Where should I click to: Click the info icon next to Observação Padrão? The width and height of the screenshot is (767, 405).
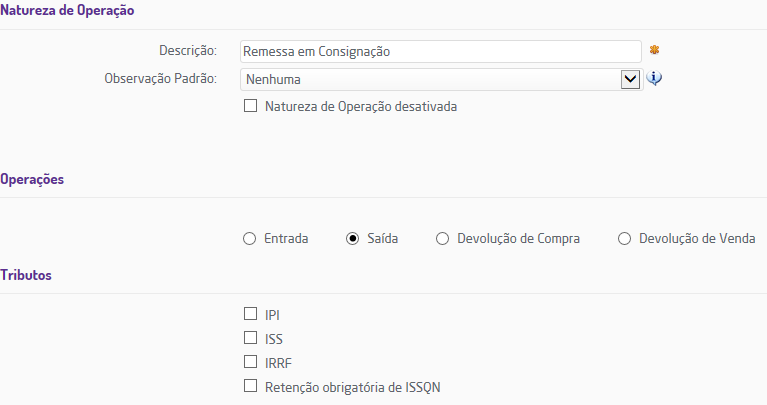655,79
